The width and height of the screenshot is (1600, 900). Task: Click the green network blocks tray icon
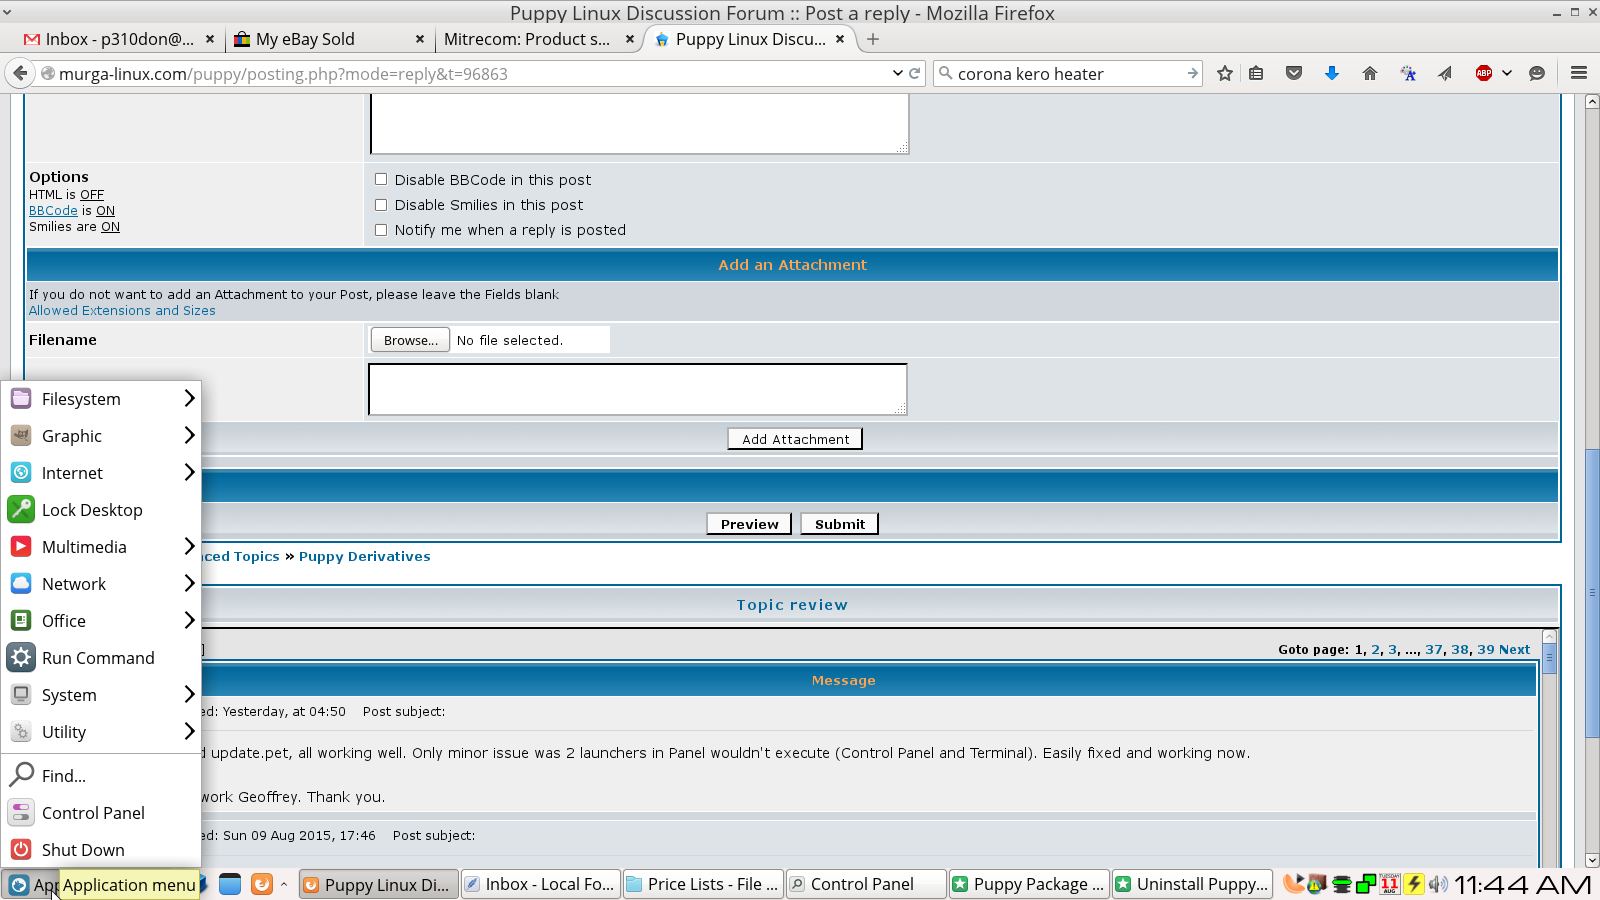[x=1366, y=884]
